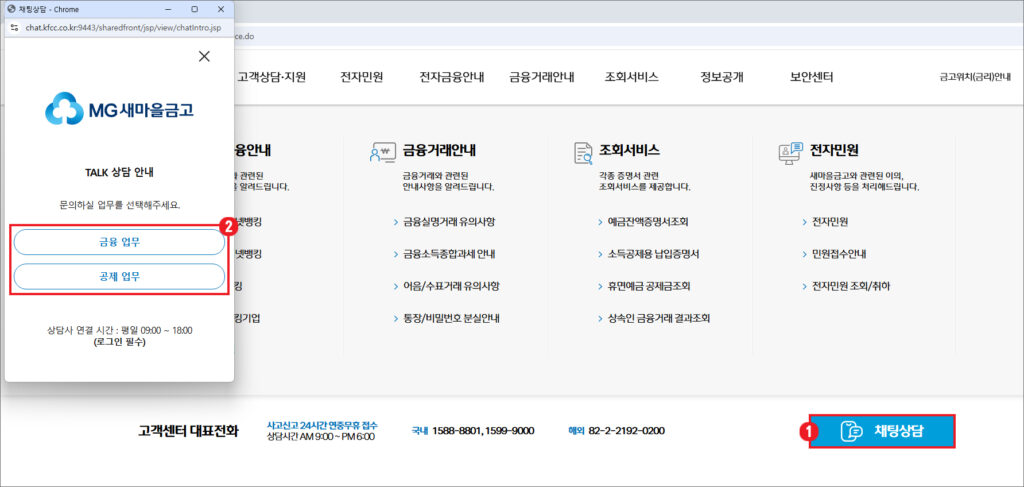Click the MG새마을금고 logo

pos(119,109)
